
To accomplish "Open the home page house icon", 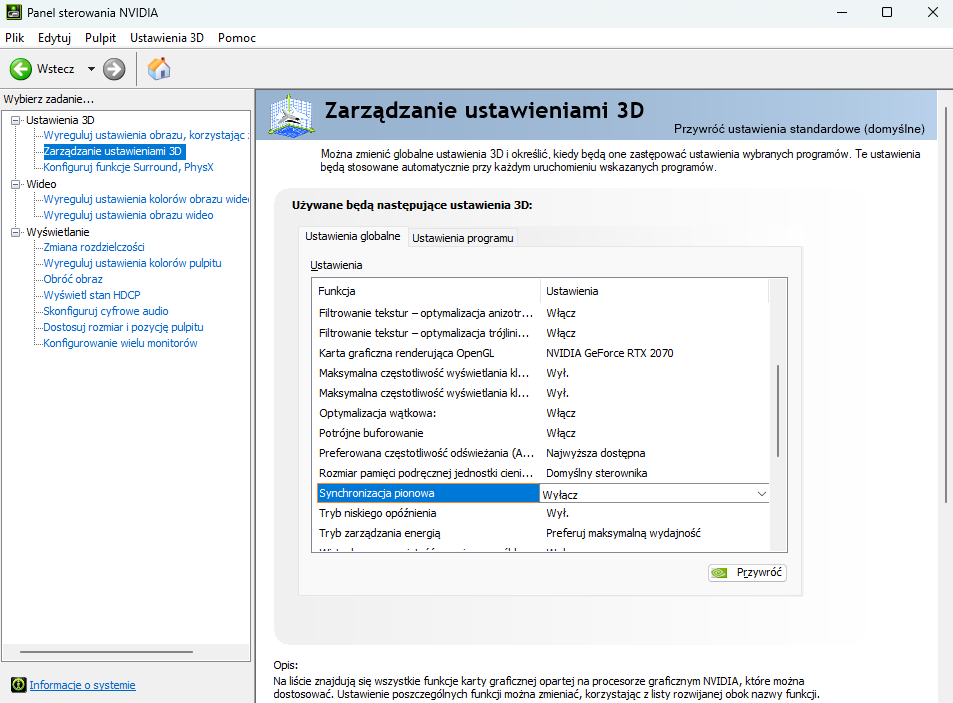I will 159,69.
